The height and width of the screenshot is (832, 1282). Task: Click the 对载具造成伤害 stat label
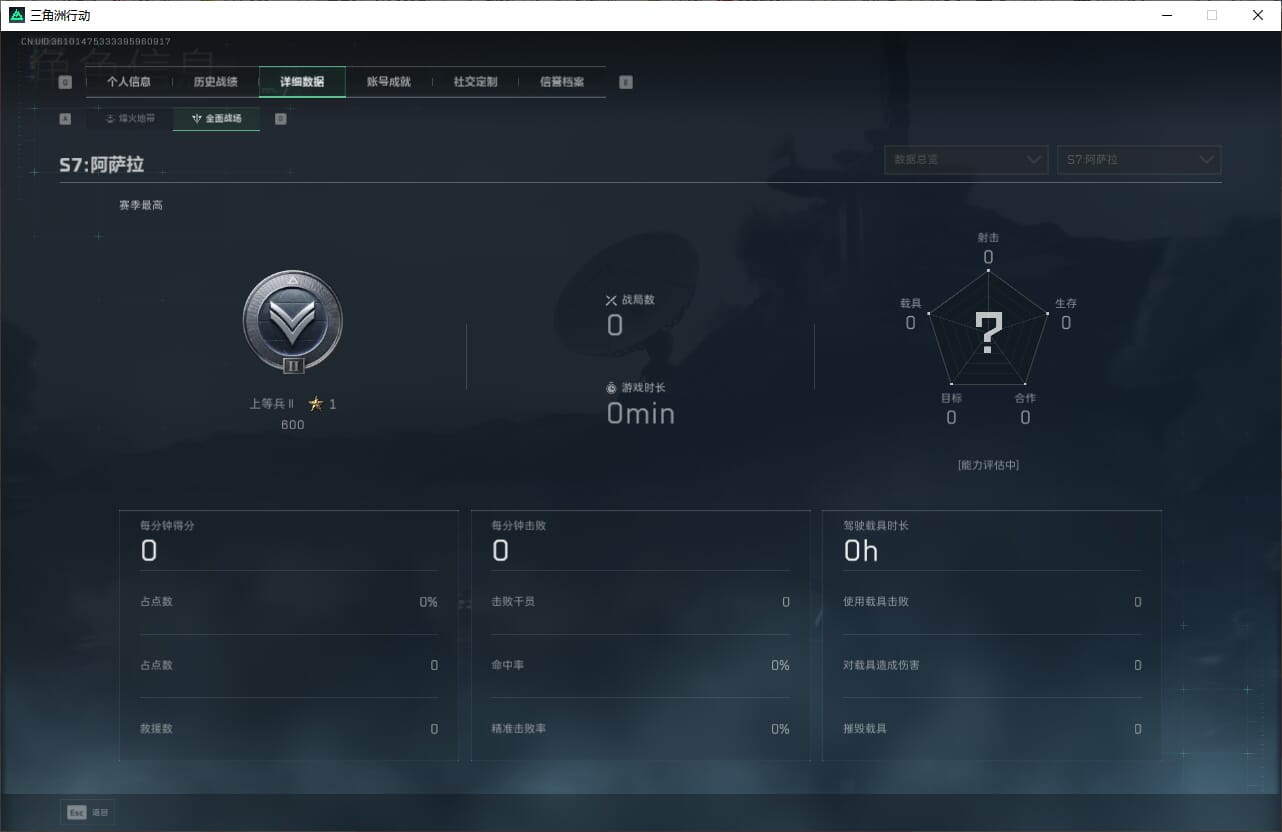coord(882,665)
